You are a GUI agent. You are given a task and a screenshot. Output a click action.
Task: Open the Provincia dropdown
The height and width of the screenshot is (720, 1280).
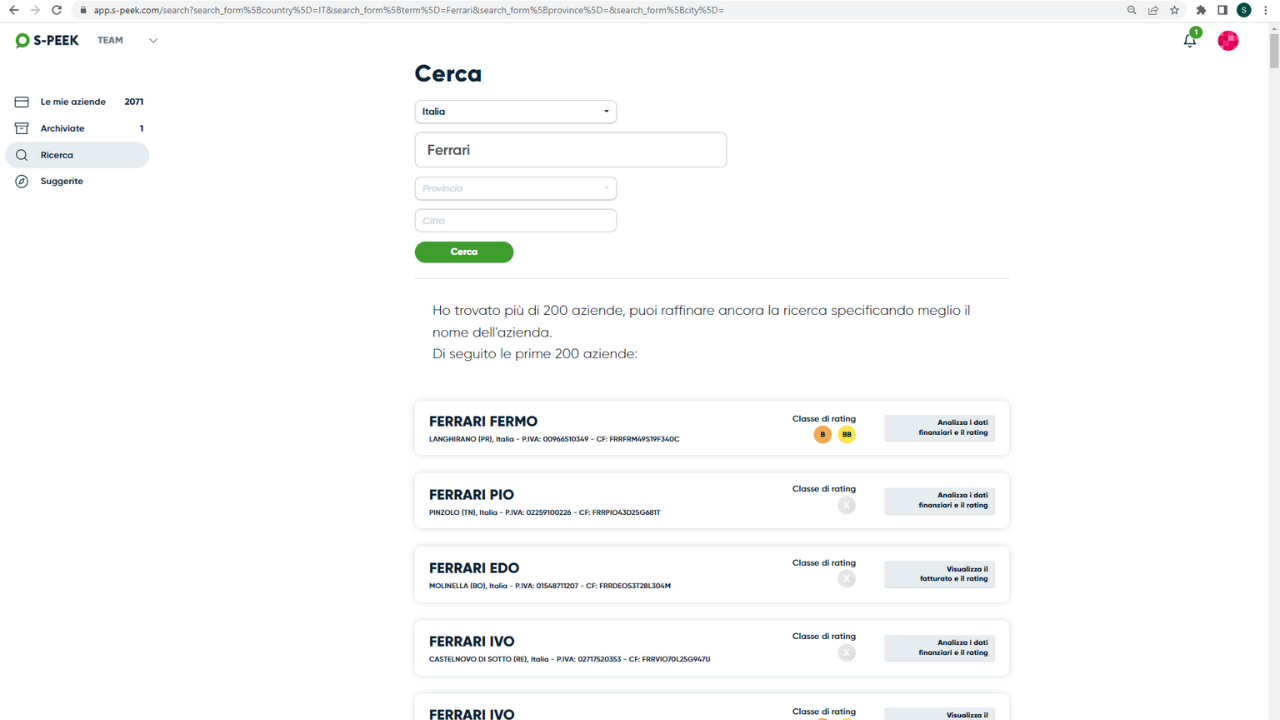point(516,188)
